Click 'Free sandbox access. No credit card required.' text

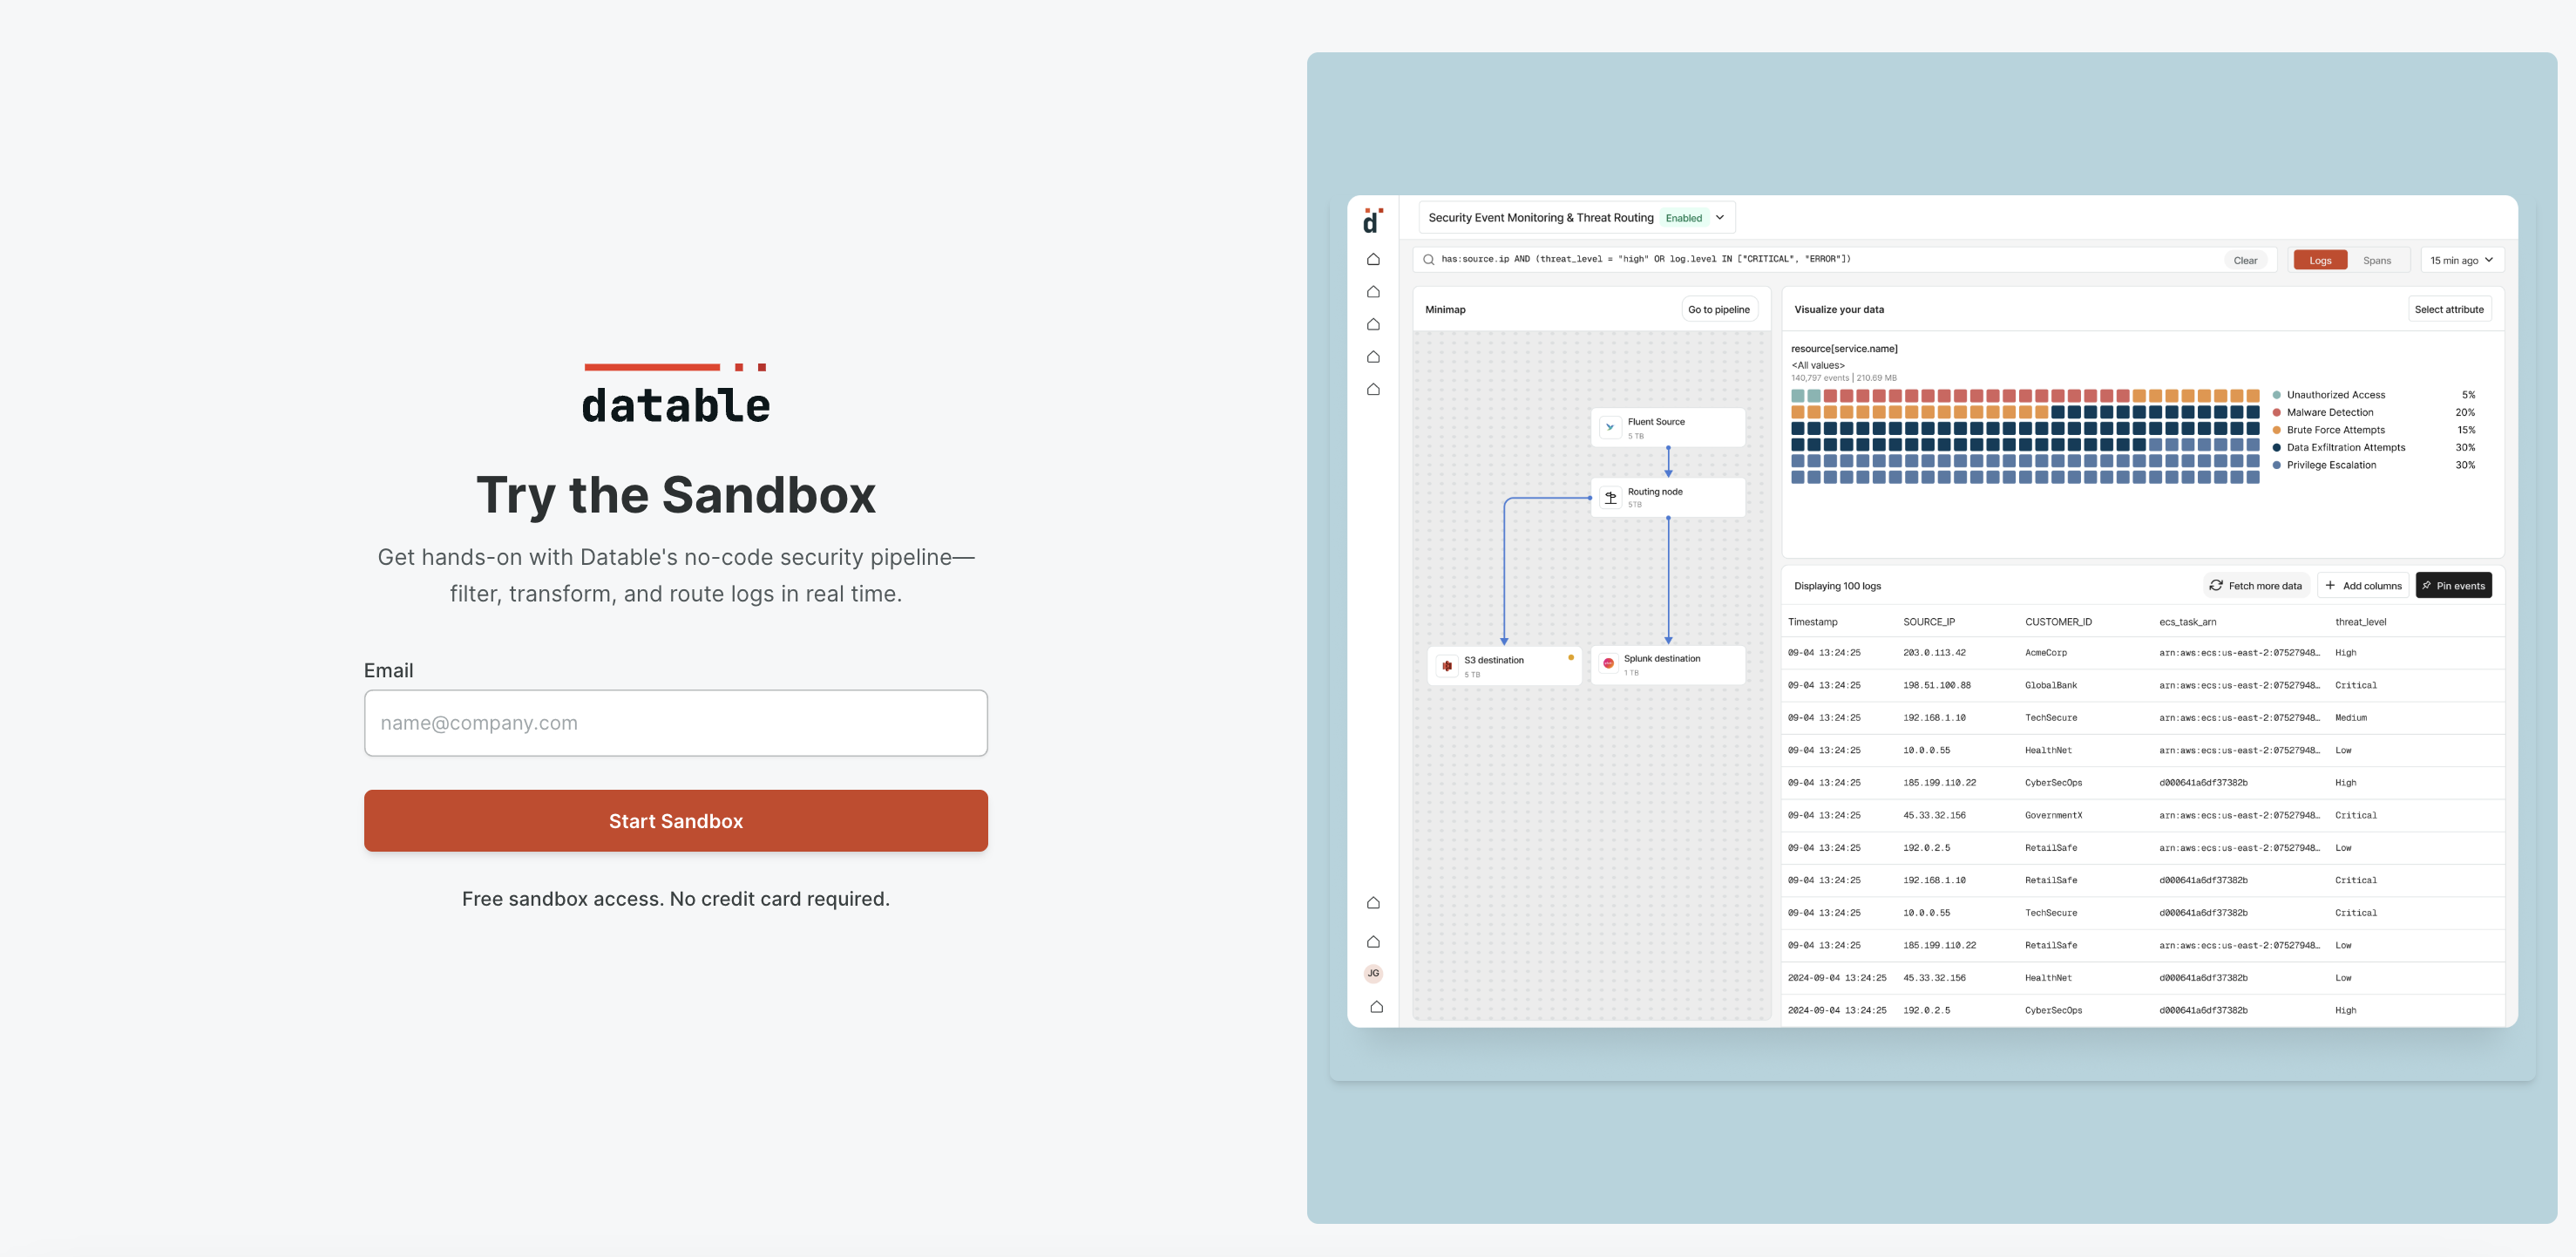click(676, 899)
